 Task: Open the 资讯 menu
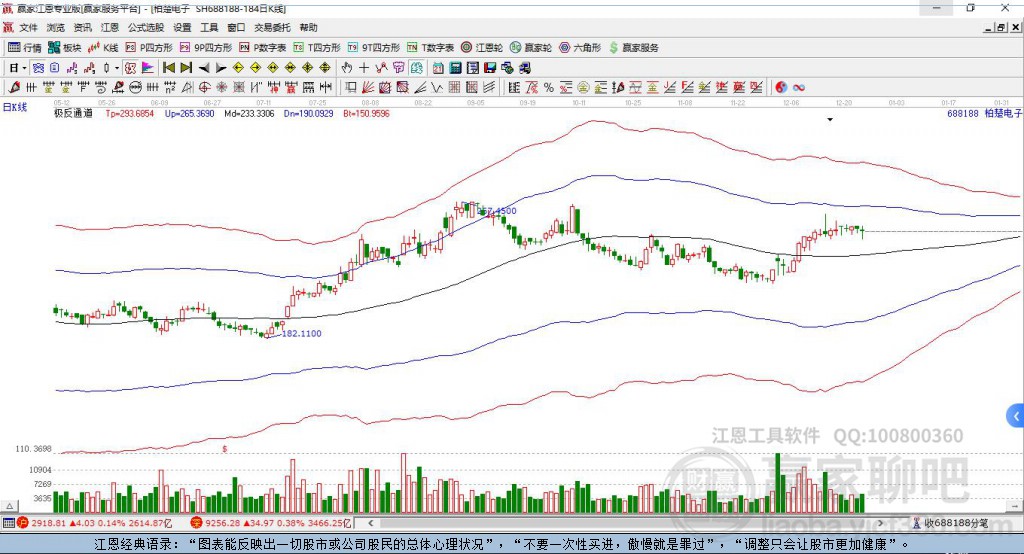tap(82, 27)
